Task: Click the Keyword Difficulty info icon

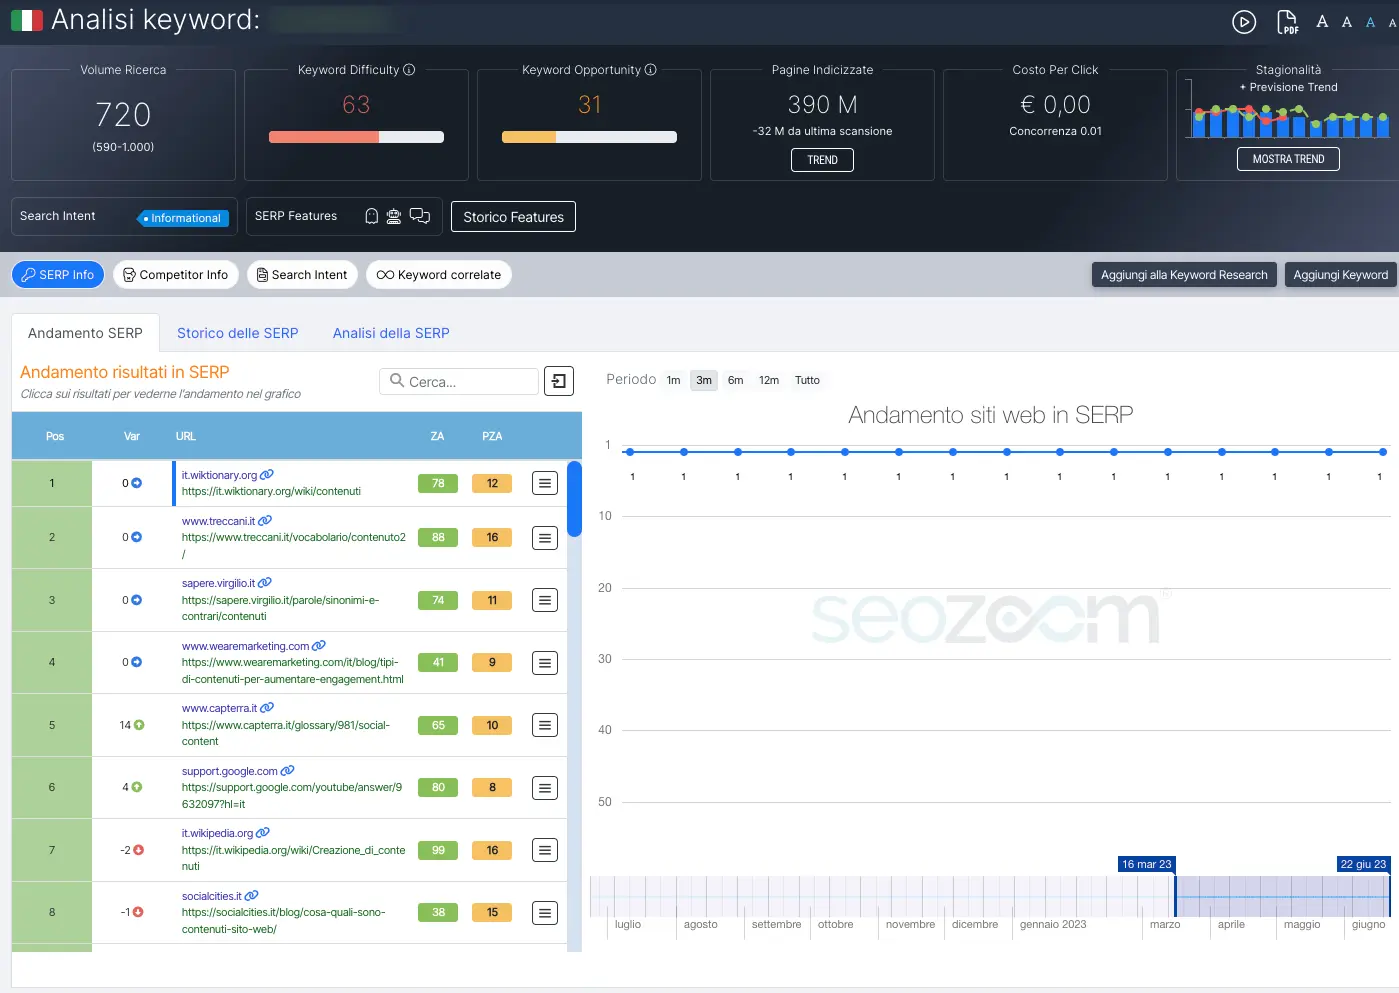Action: 409,70
